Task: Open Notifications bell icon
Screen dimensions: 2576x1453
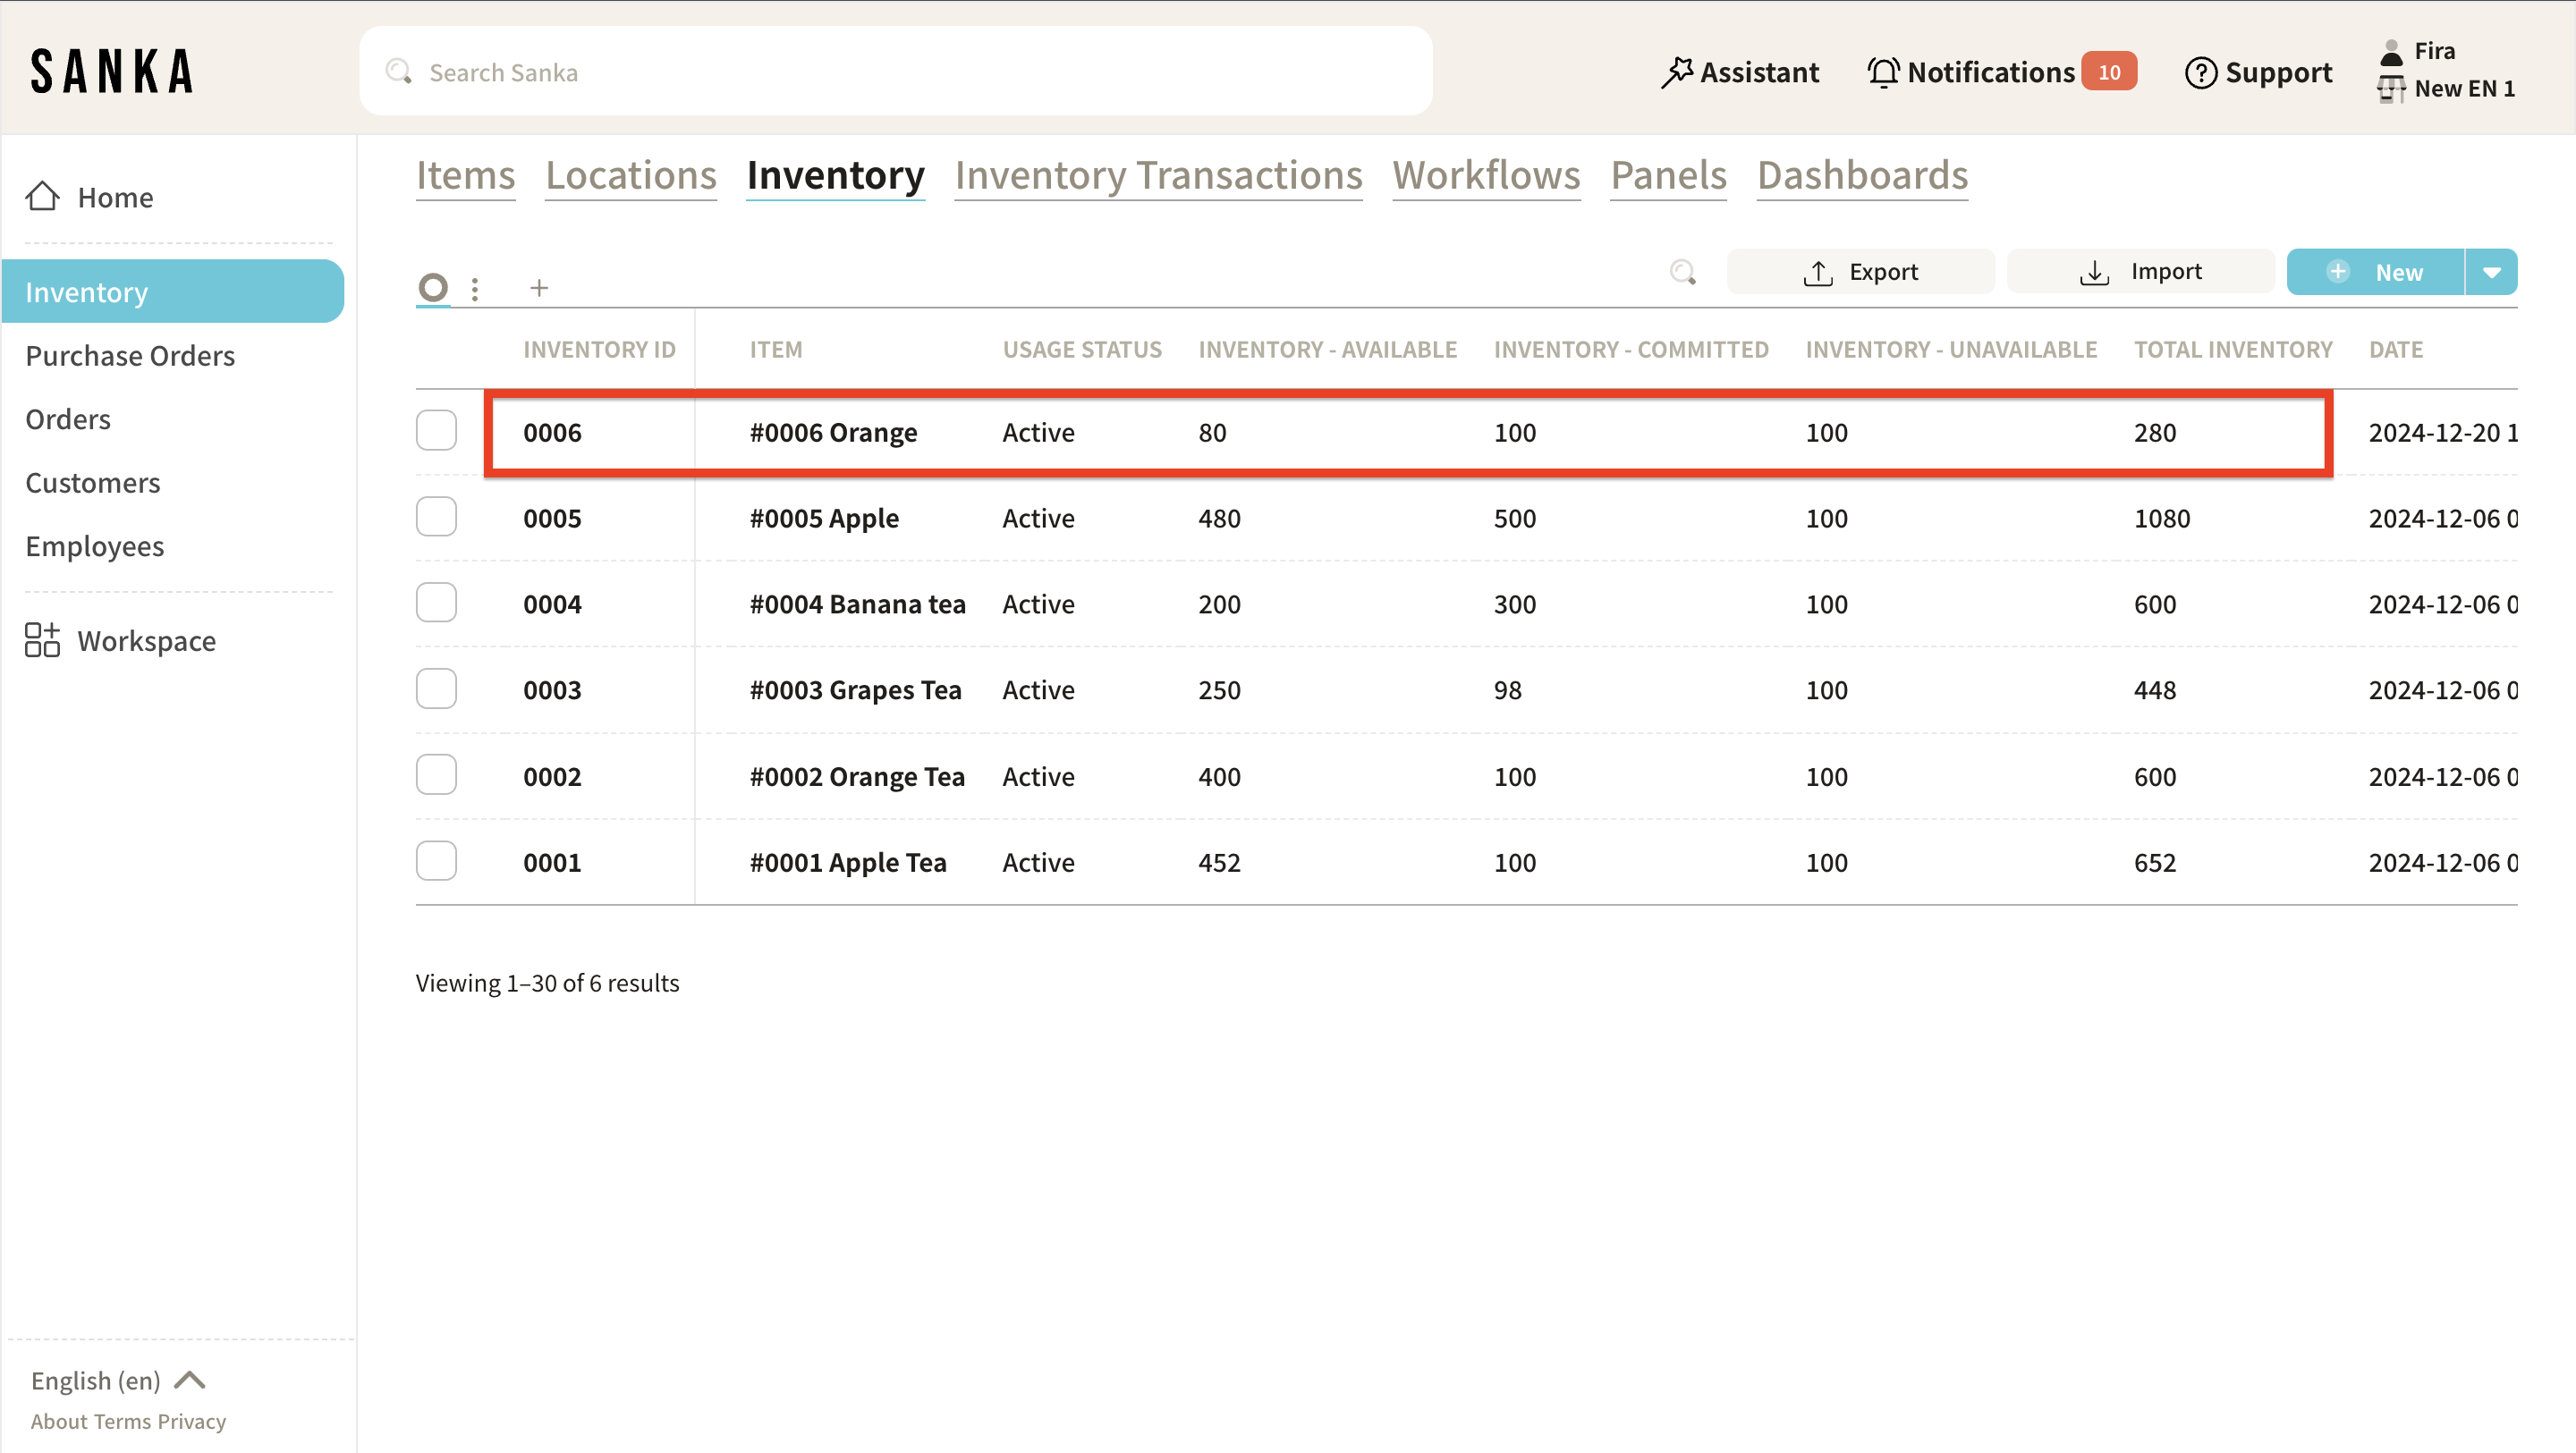Action: click(1883, 72)
